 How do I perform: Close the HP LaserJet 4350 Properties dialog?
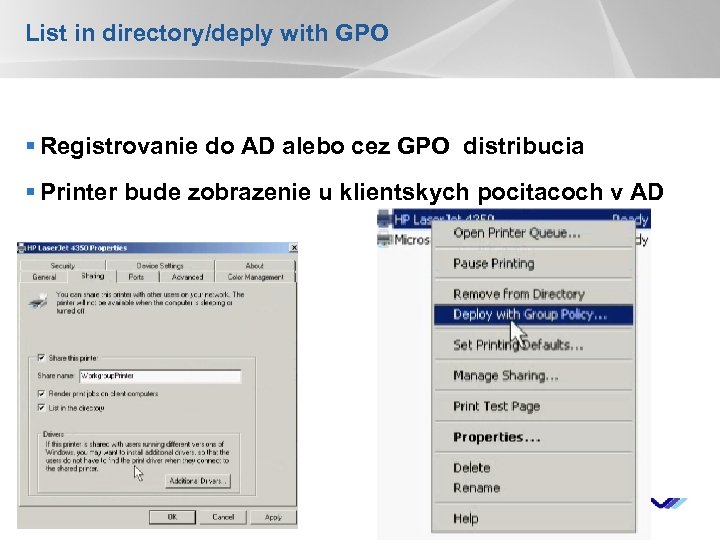click(x=294, y=248)
